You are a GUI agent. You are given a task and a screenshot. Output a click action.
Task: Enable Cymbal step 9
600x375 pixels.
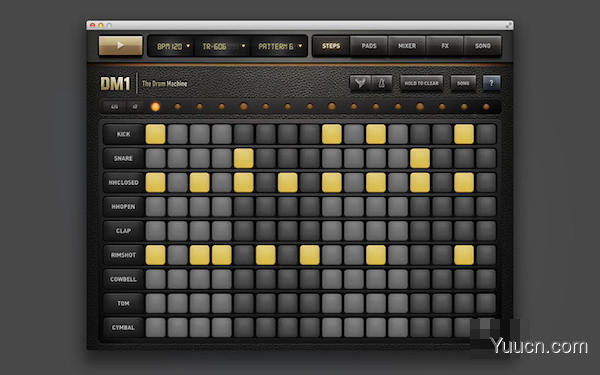tap(332, 328)
